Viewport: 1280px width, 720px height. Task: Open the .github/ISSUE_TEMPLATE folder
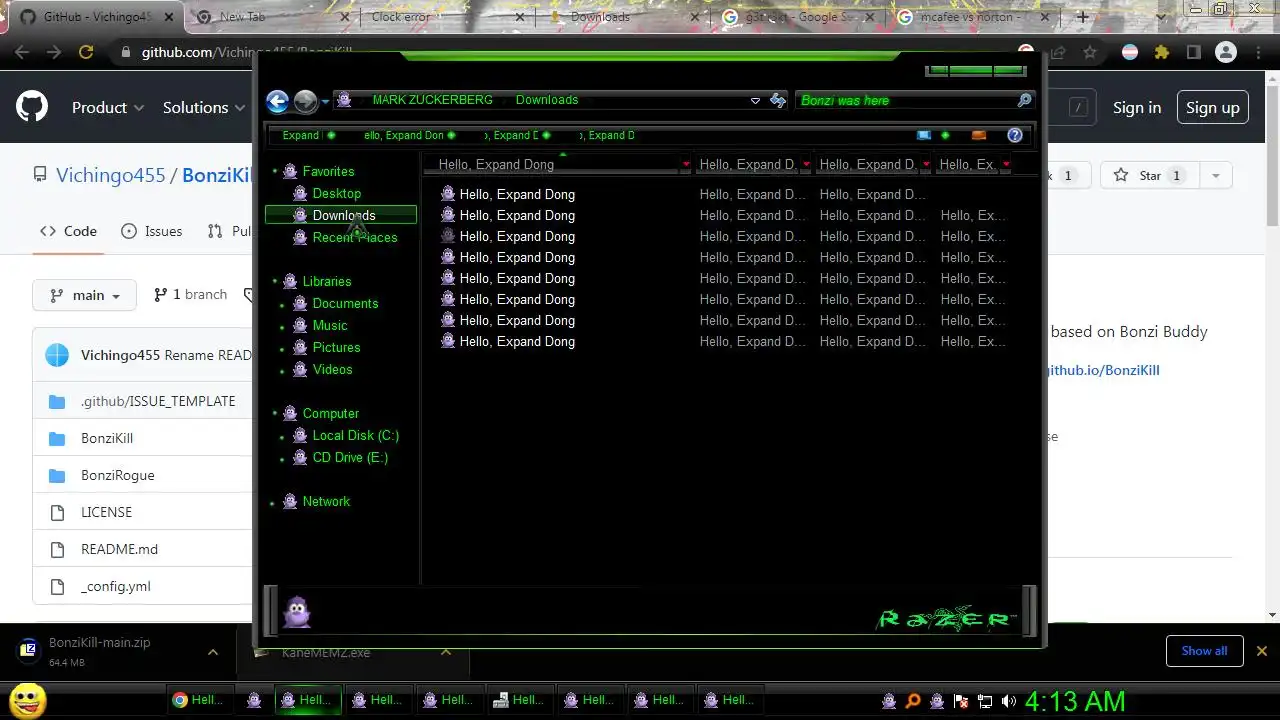(x=158, y=401)
